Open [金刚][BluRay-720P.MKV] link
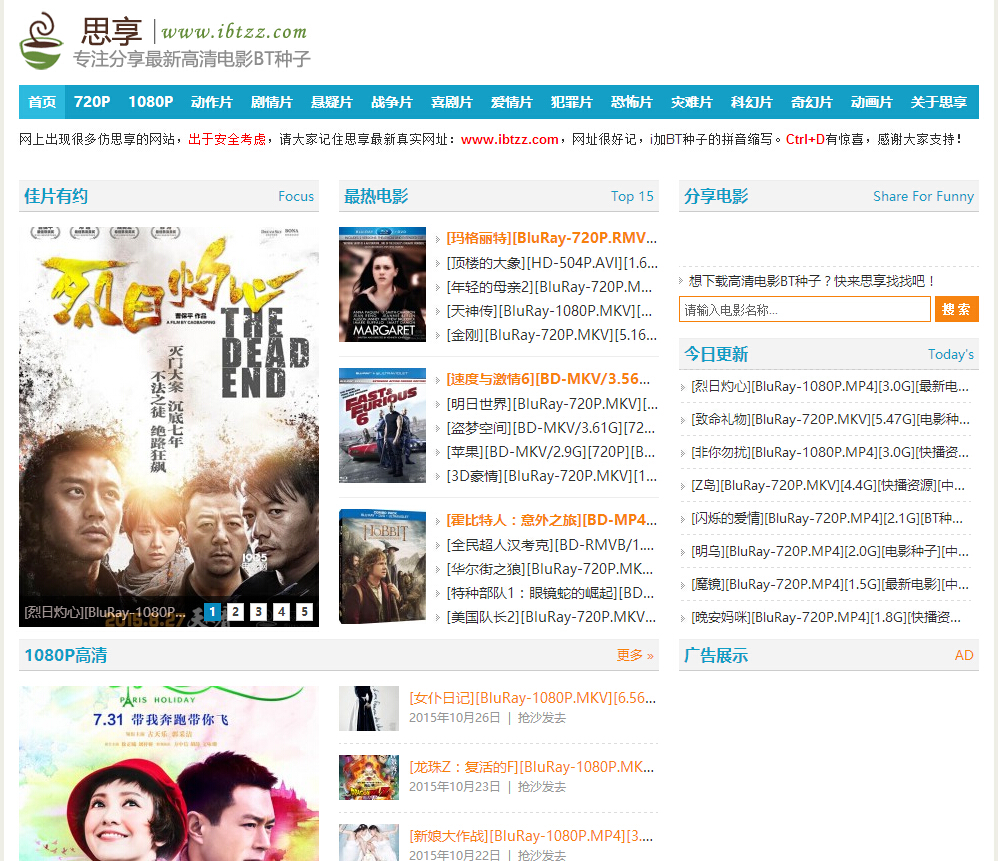 (551, 335)
